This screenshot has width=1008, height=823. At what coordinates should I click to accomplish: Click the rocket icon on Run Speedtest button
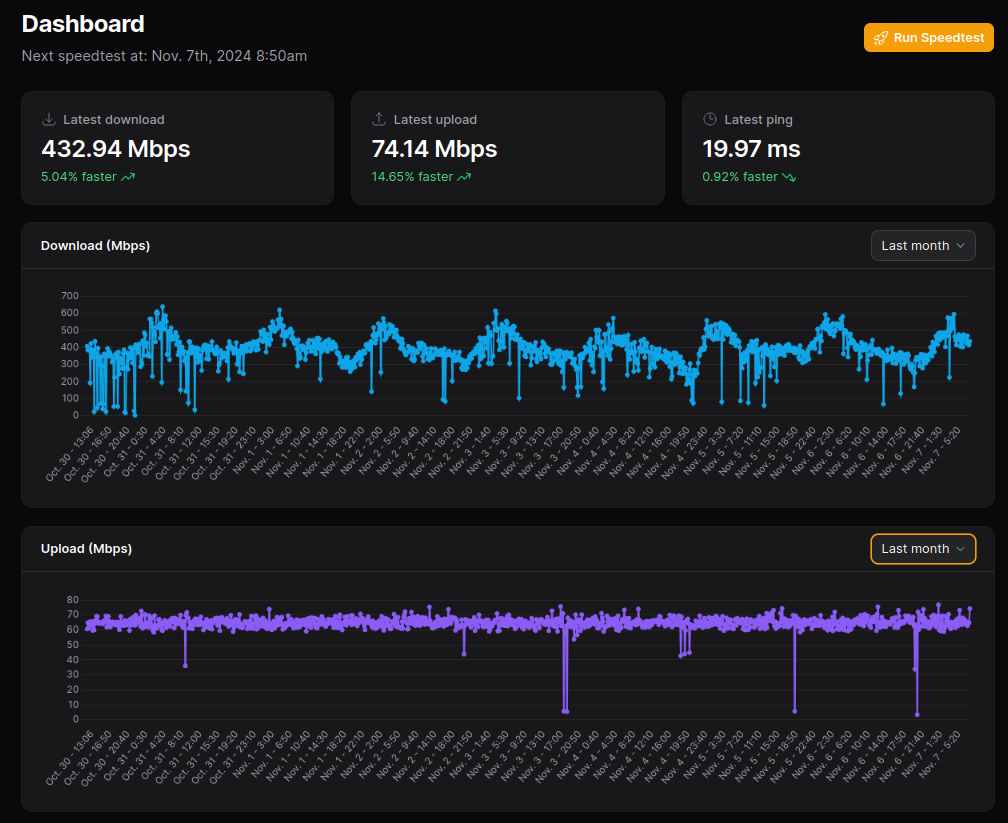click(x=881, y=37)
